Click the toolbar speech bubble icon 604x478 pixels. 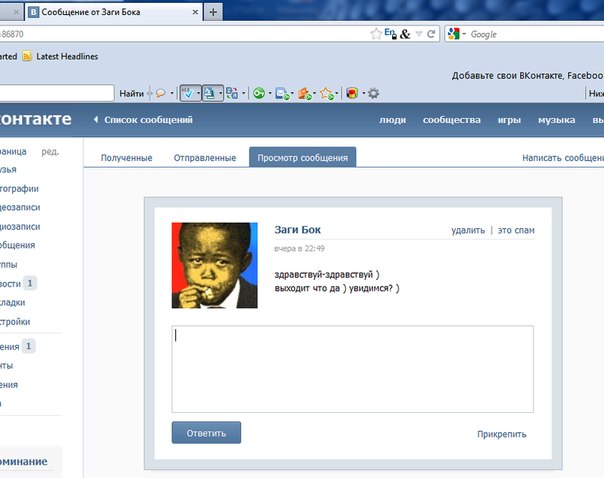(158, 93)
